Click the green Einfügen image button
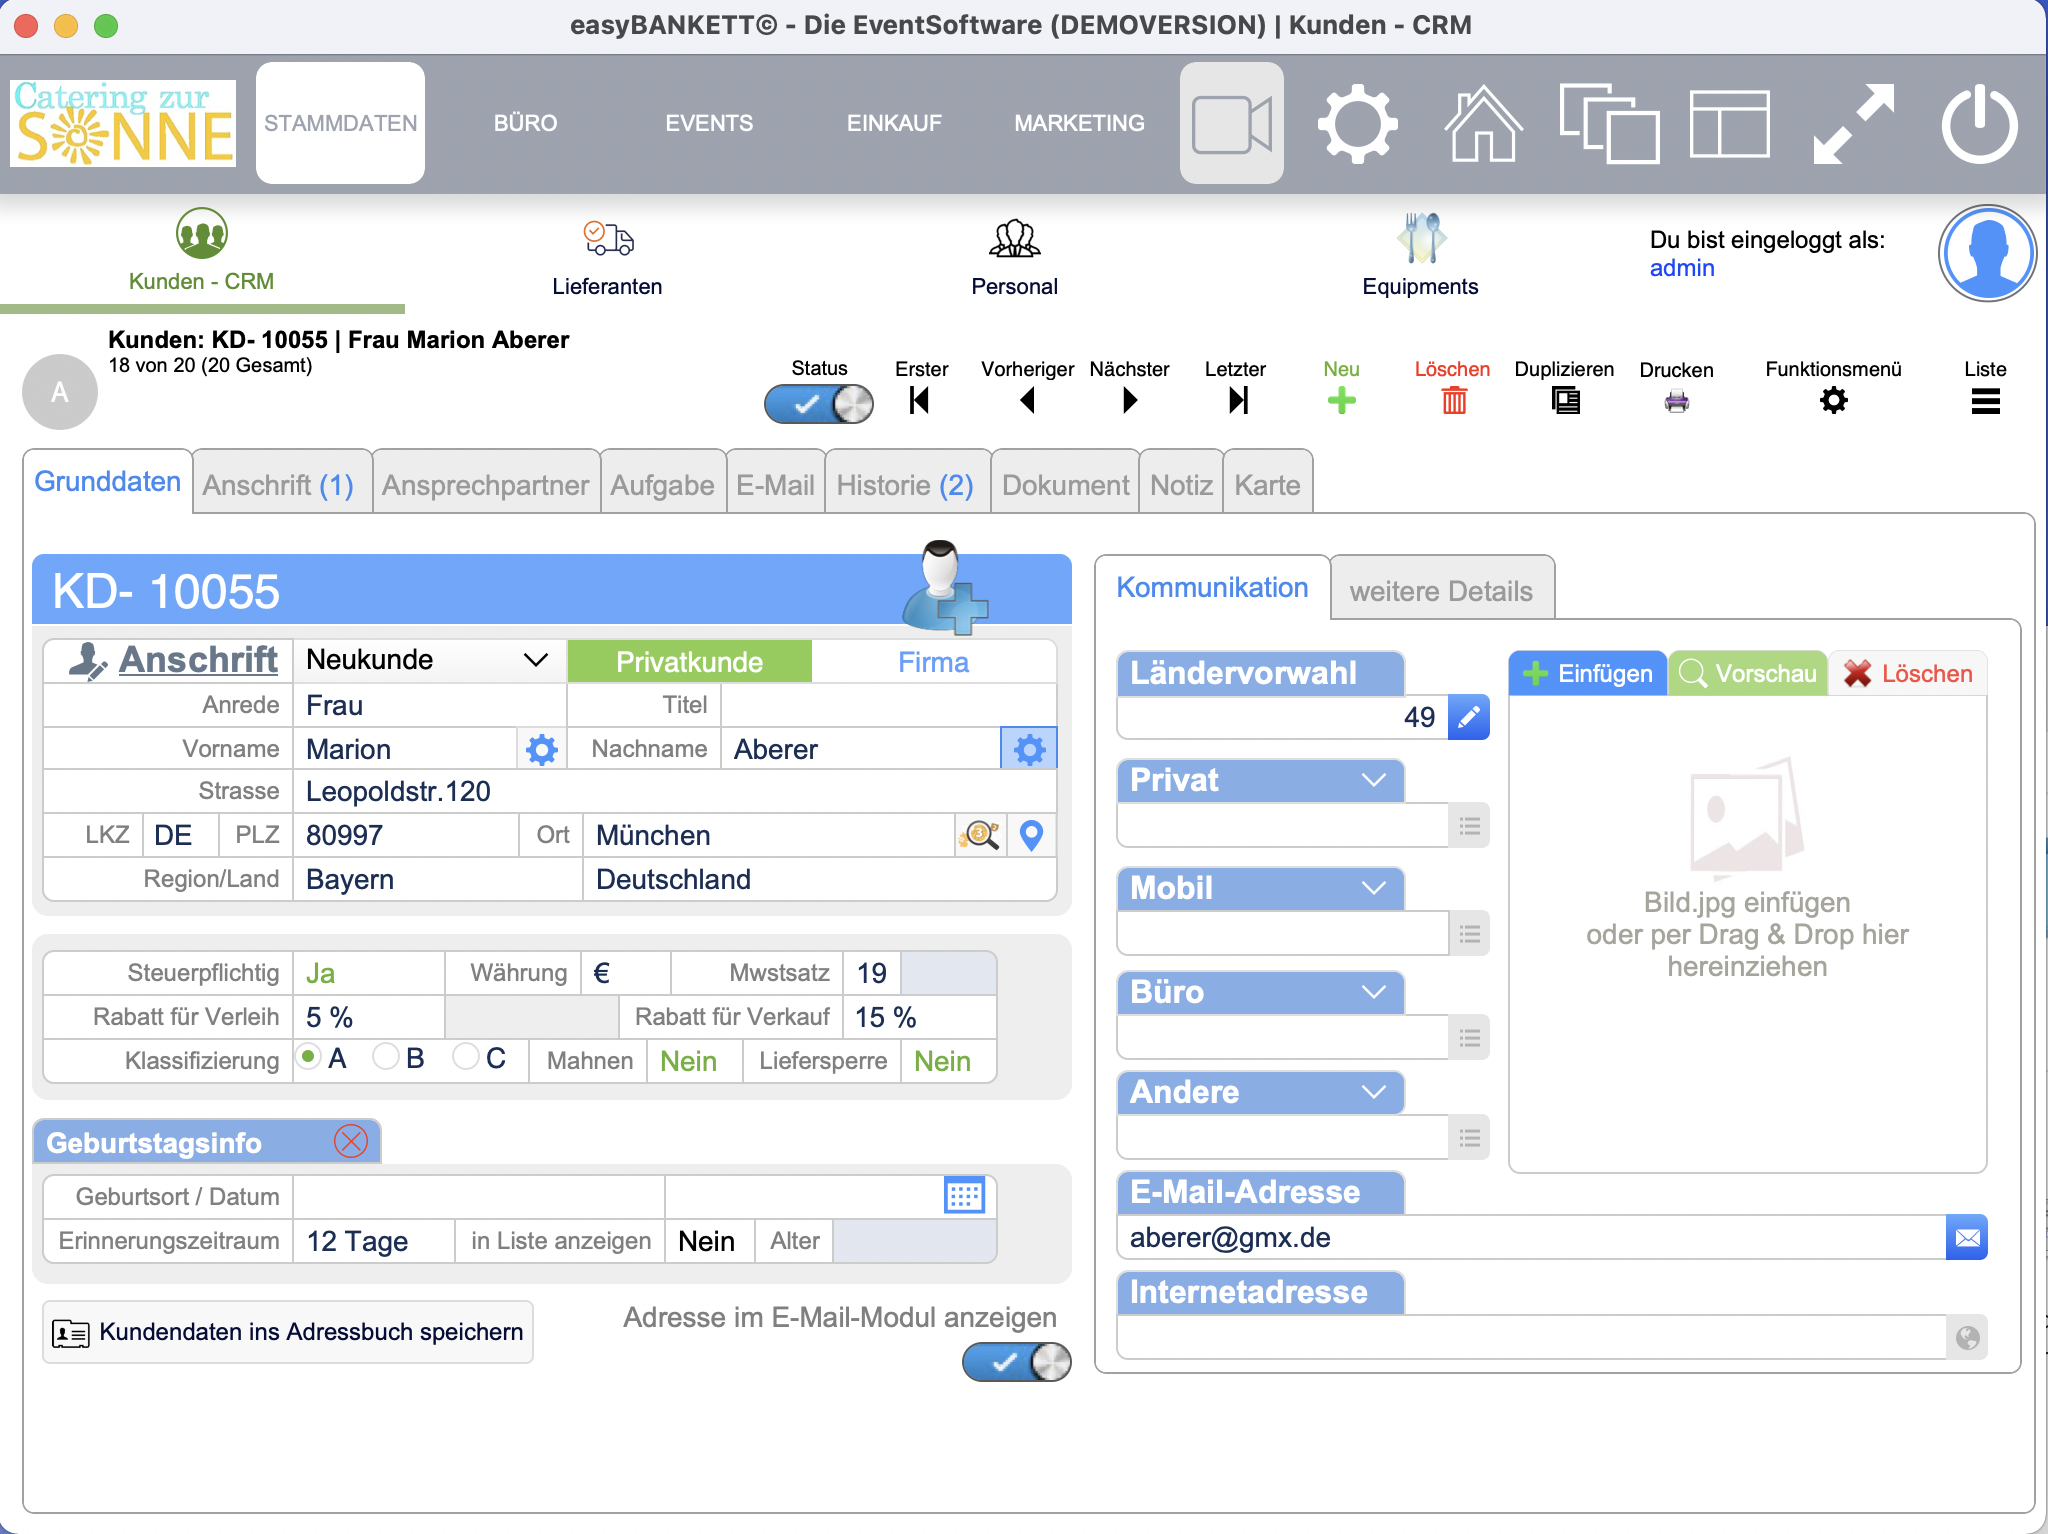Image resolution: width=2048 pixels, height=1534 pixels. click(x=1587, y=674)
